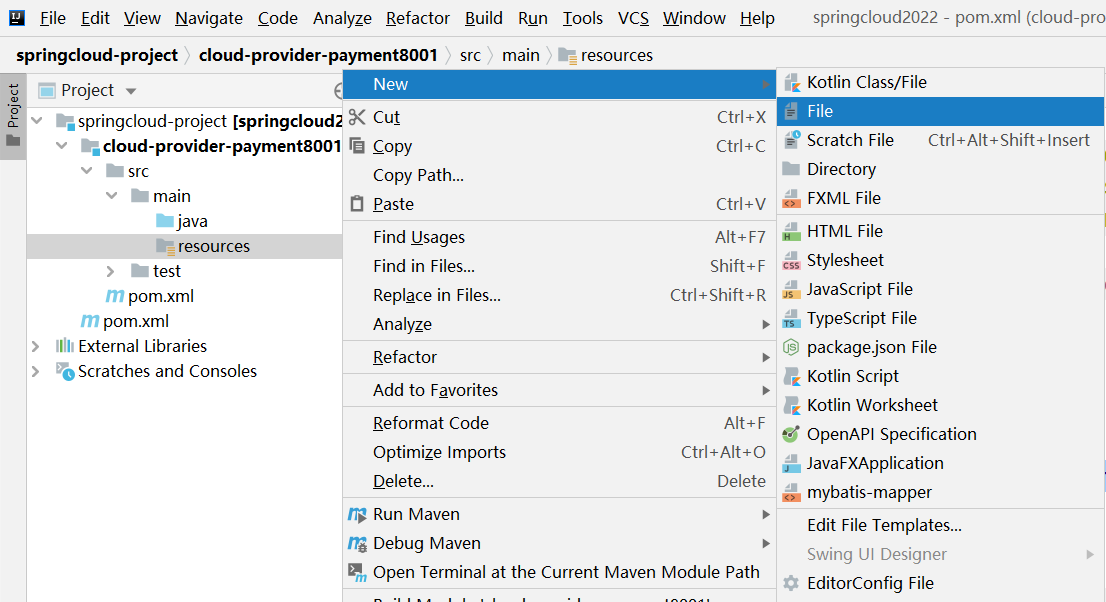Open the File menu
The image size is (1106, 602).
pos(53,18)
